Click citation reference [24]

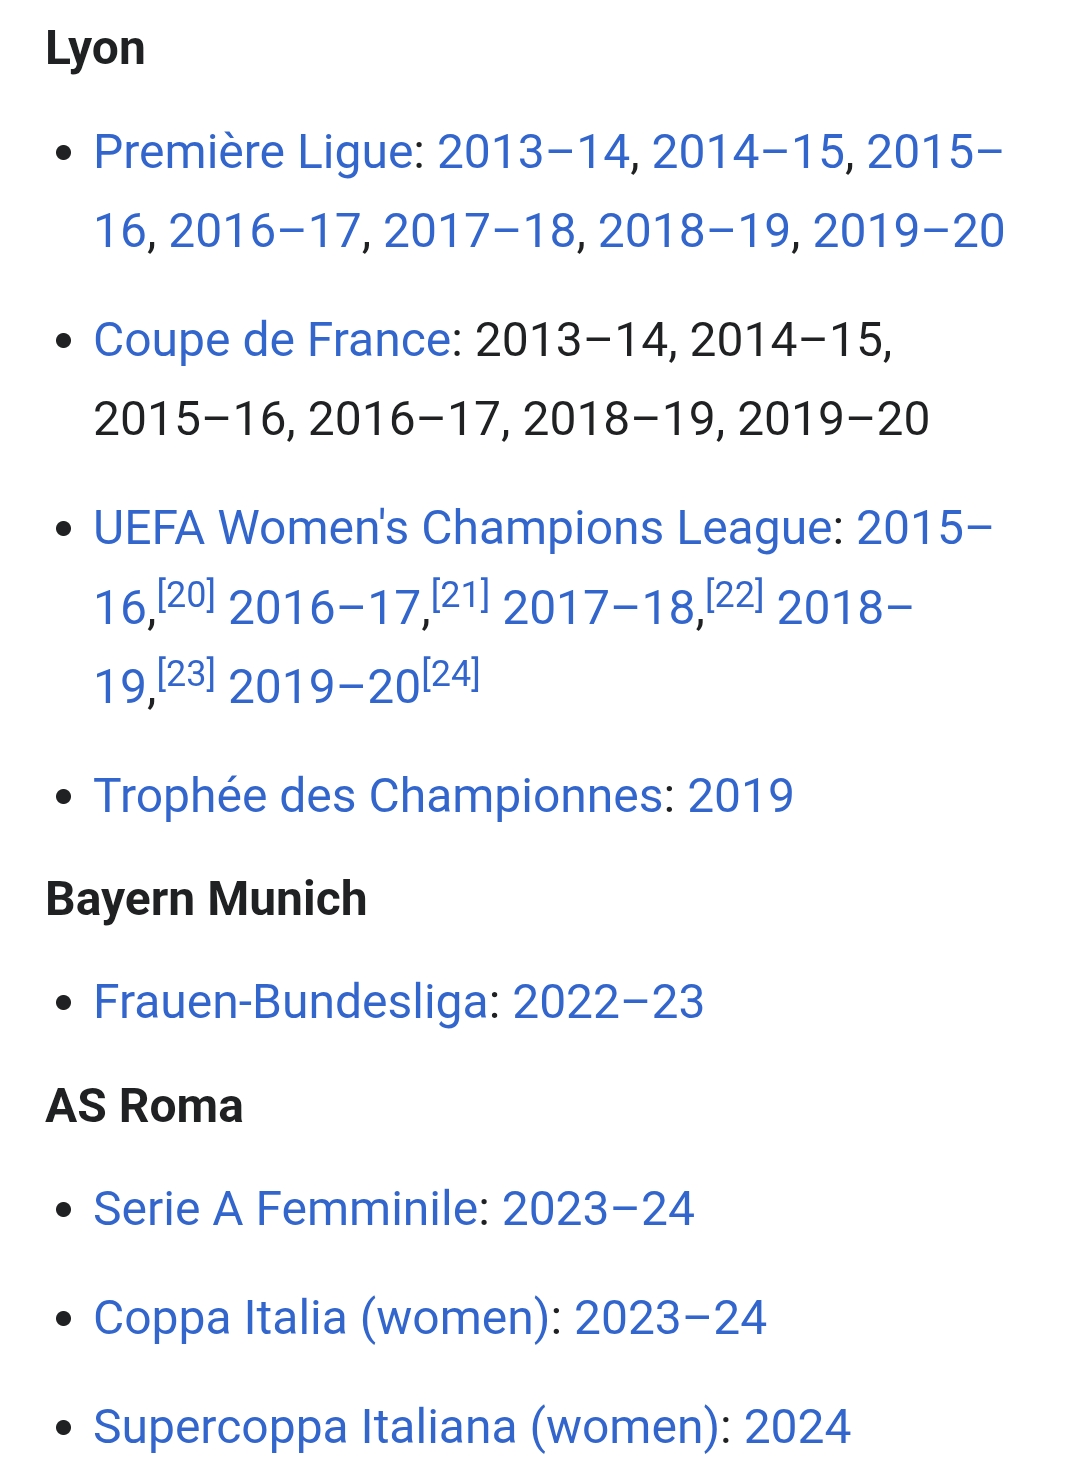[x=451, y=675]
